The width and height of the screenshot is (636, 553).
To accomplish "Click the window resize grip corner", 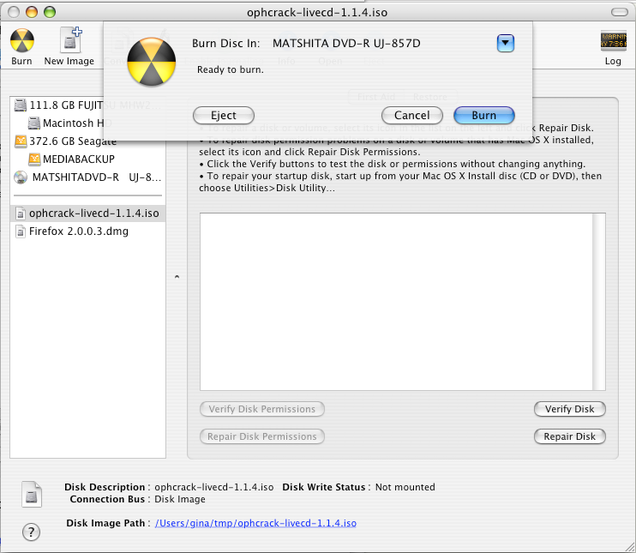I will click(x=630, y=547).
